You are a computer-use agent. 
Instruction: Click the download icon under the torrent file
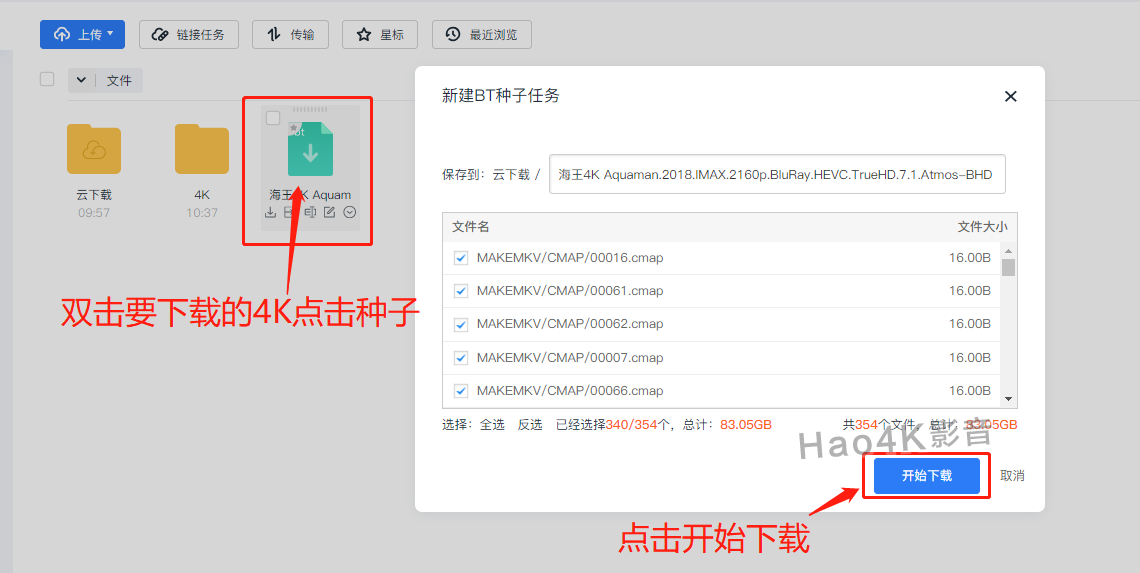point(270,212)
